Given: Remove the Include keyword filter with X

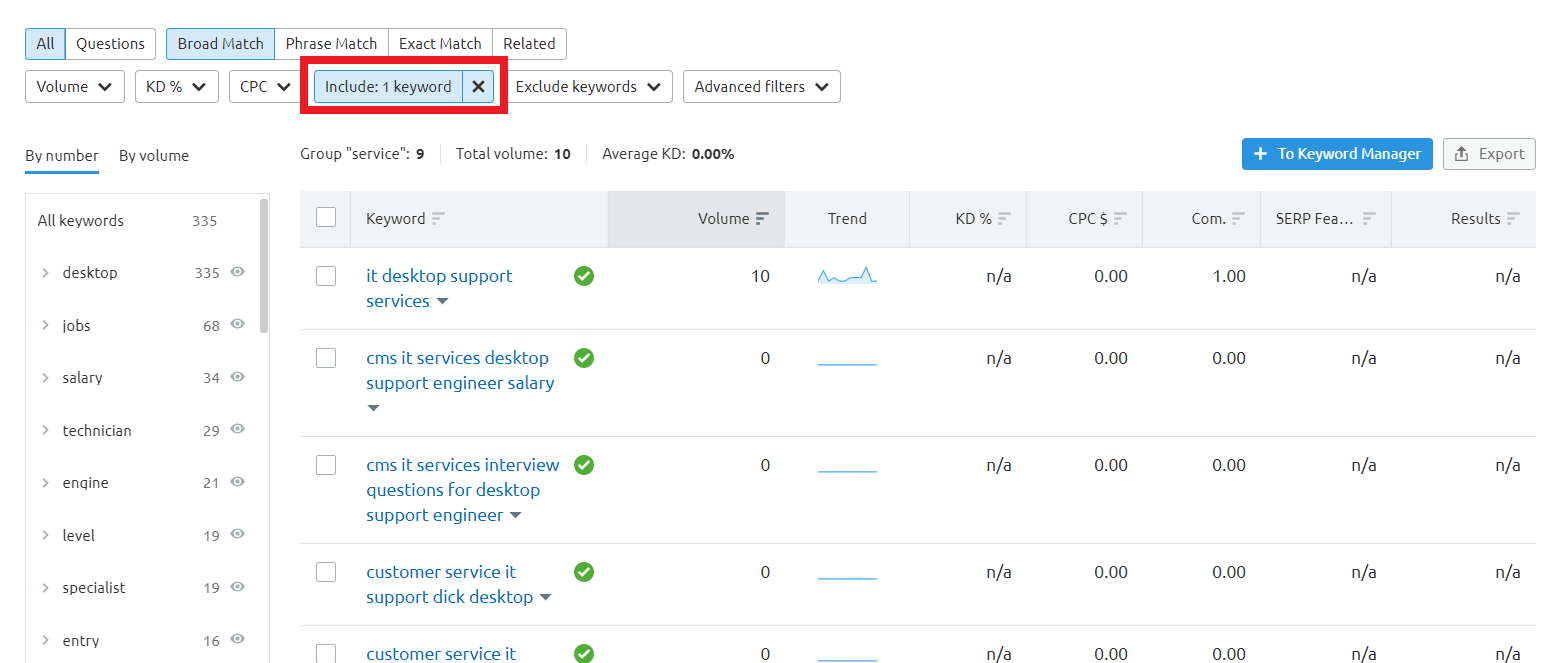Looking at the screenshot, I should [478, 87].
